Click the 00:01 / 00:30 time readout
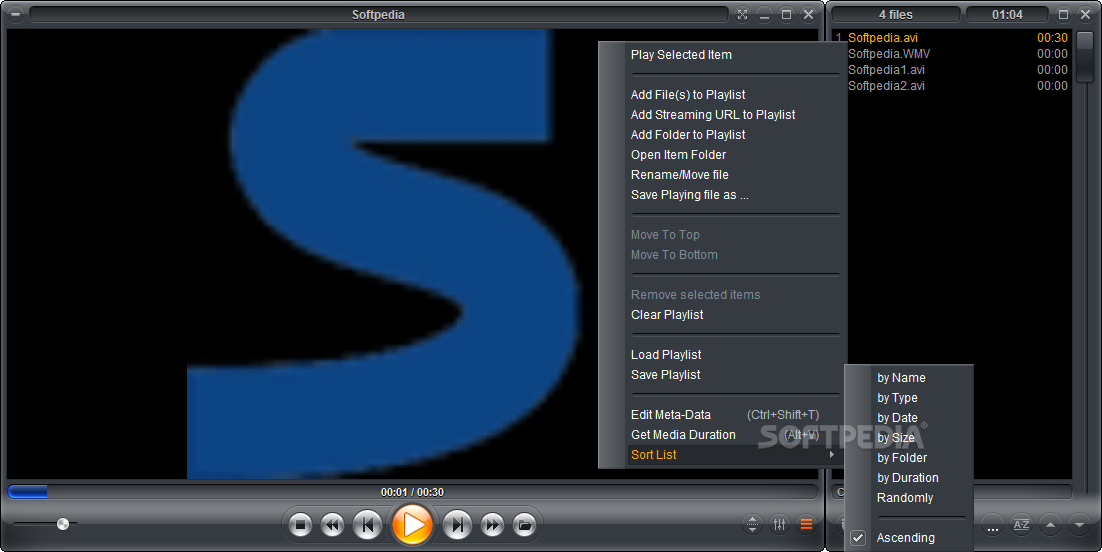This screenshot has height=552, width=1102. point(412,492)
